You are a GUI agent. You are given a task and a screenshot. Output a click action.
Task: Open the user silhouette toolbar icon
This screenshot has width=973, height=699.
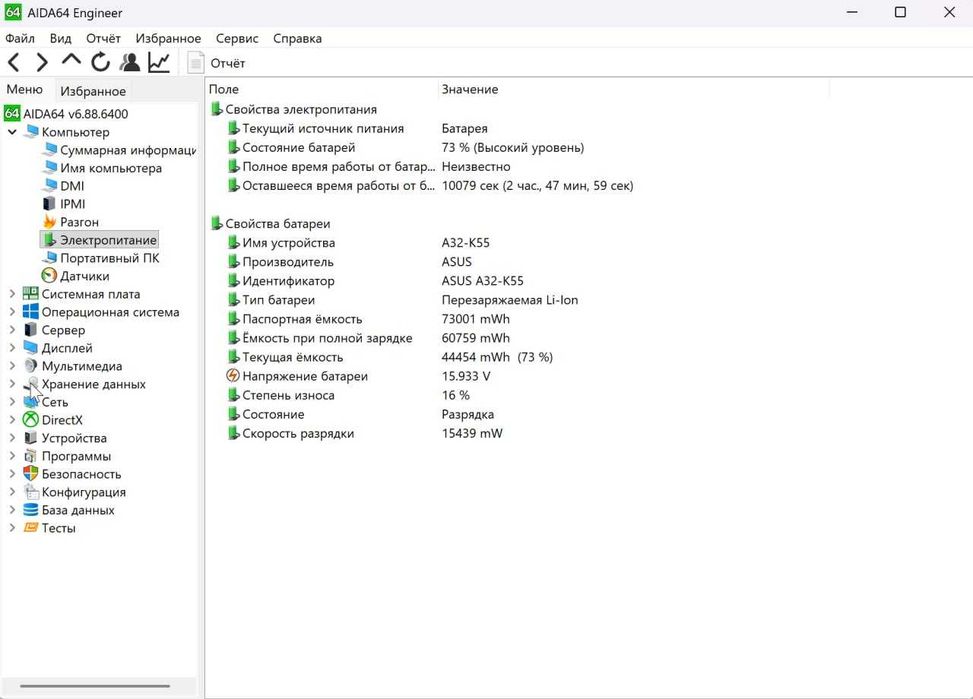pyautogui.click(x=130, y=62)
